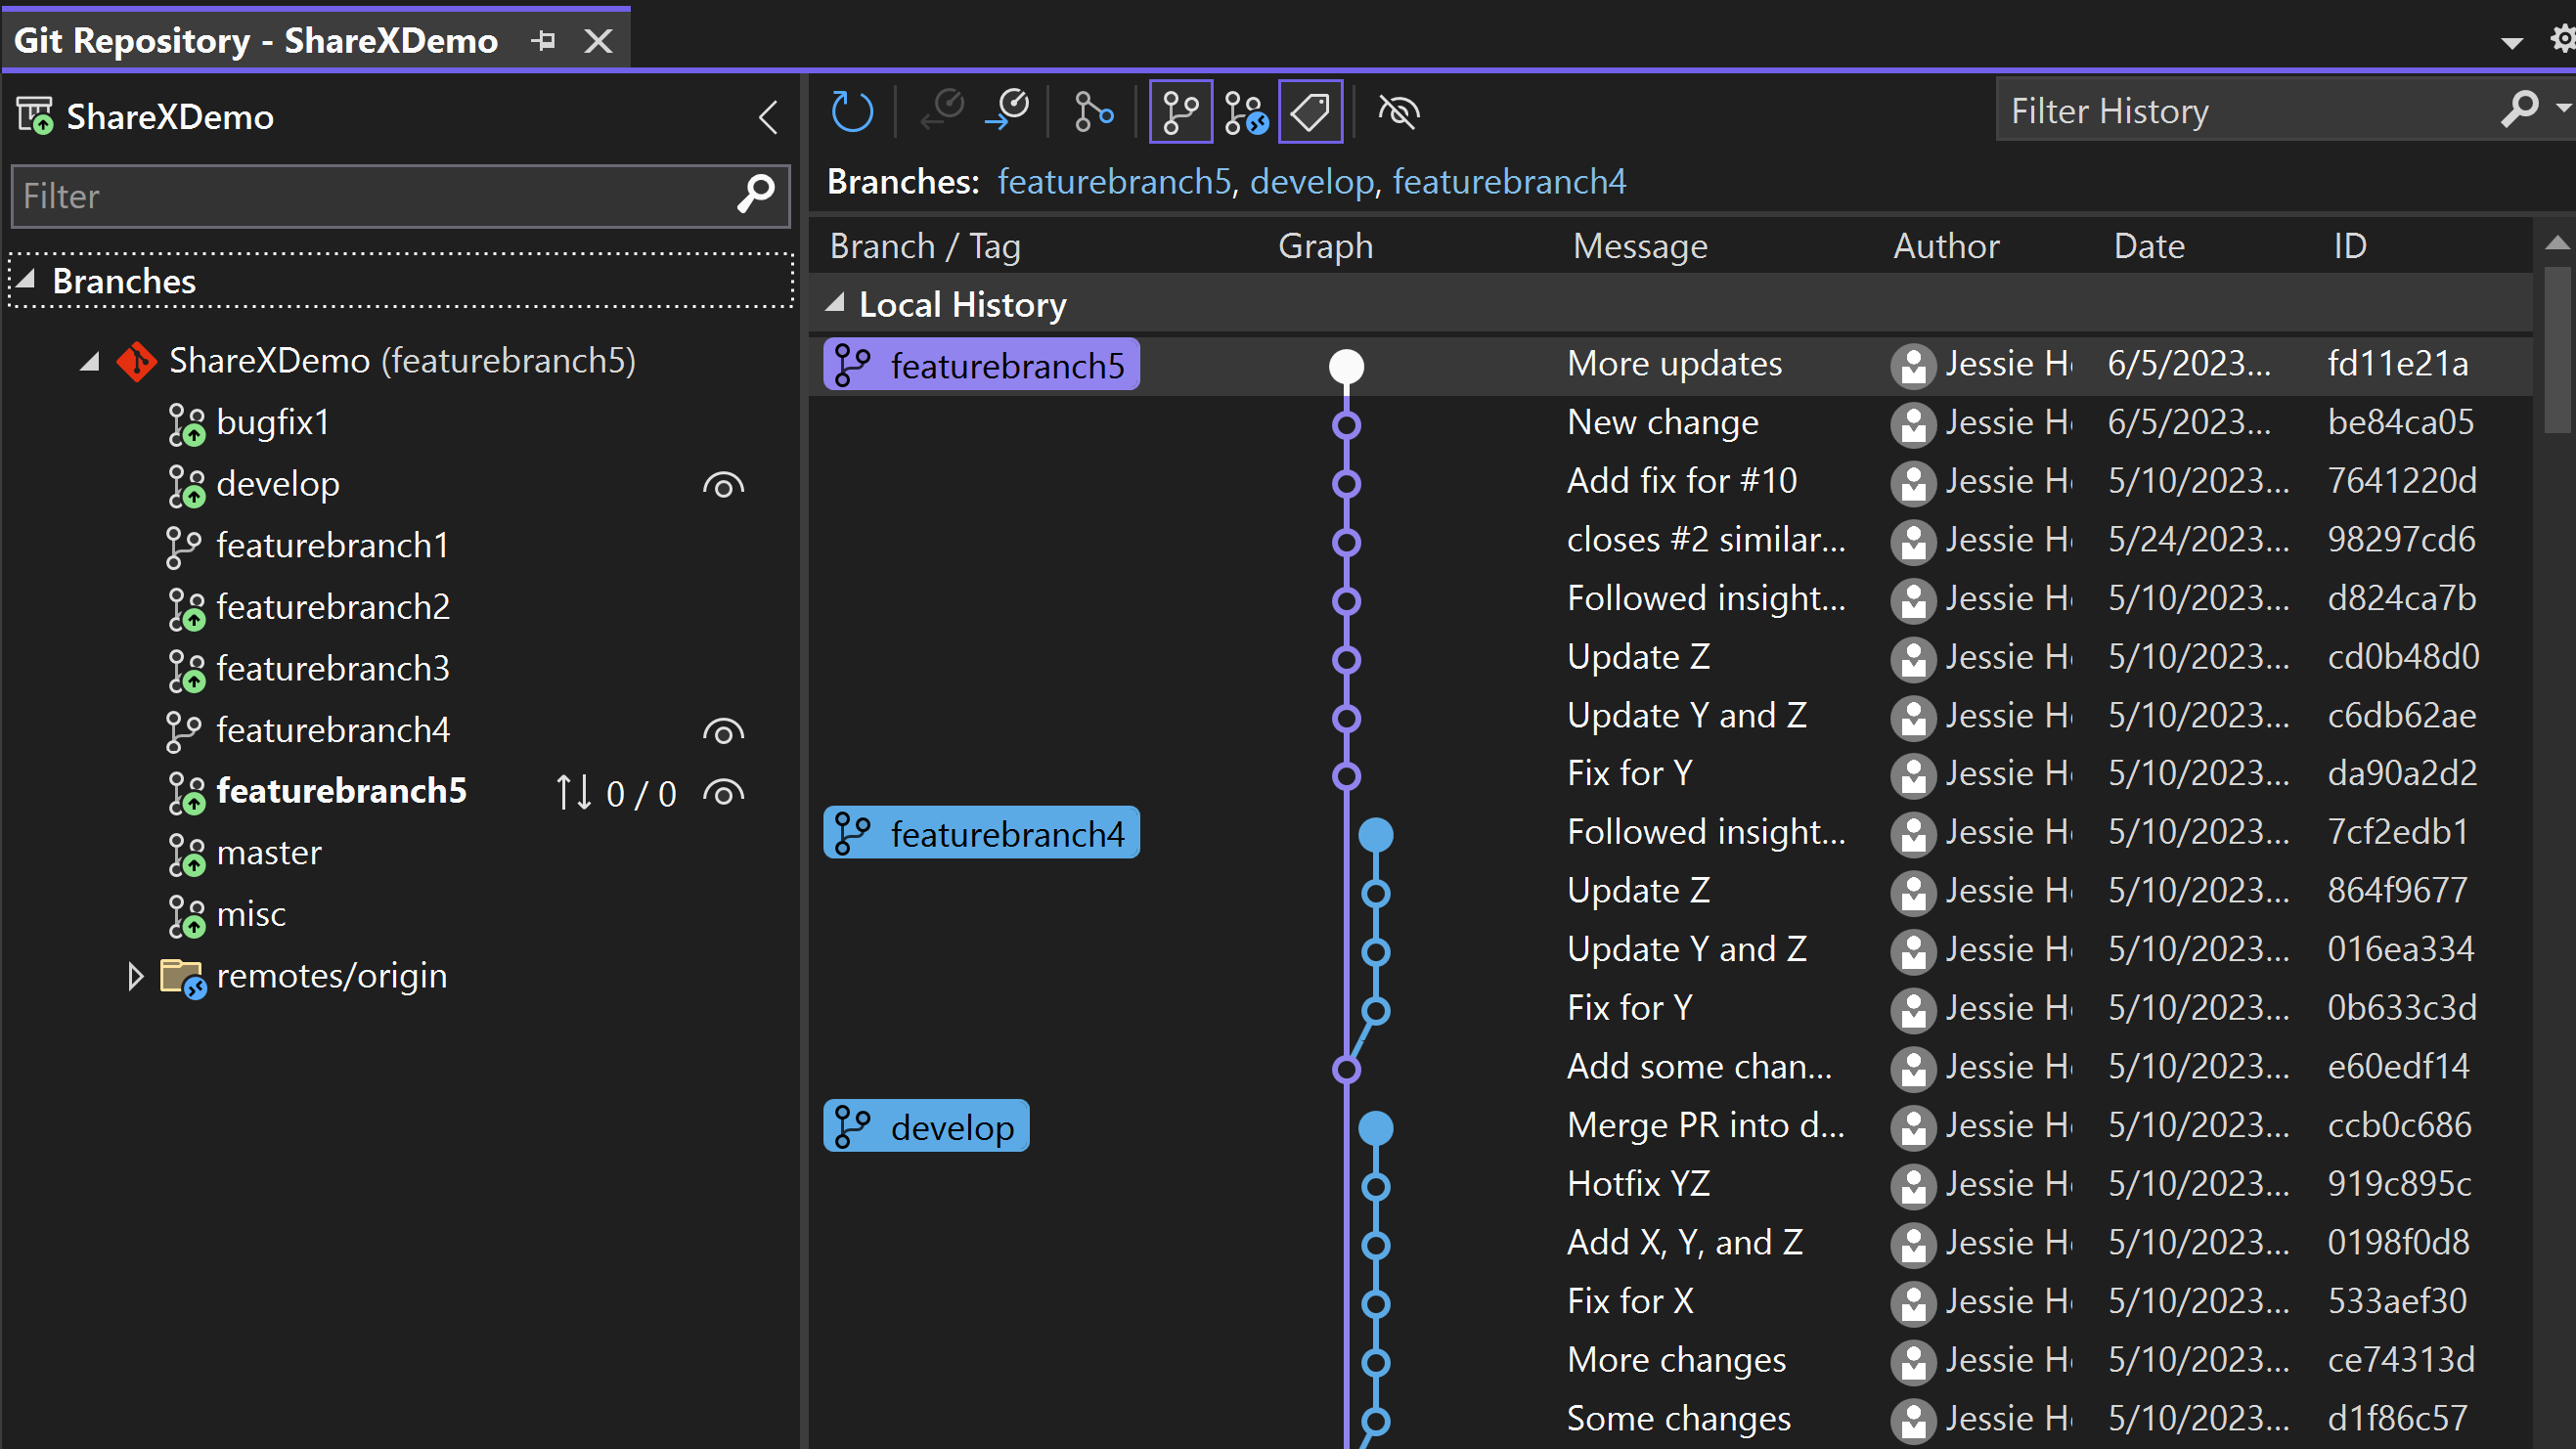Image resolution: width=2576 pixels, height=1449 pixels.
Task: Toggle tracking icon on featurebranch4
Action: (722, 729)
